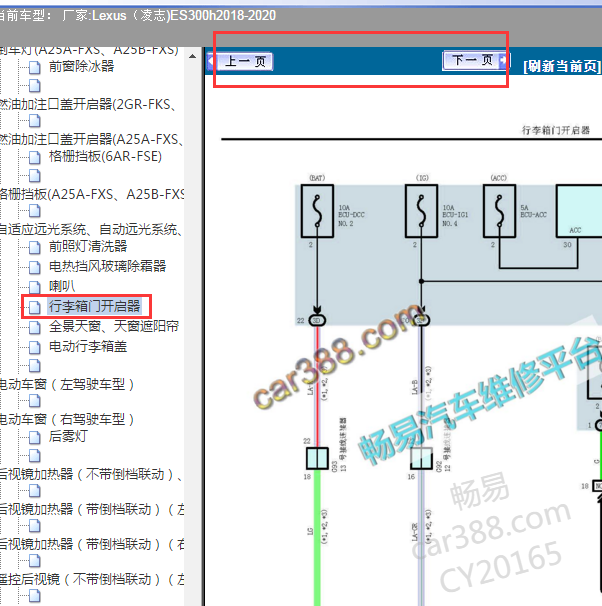The width and height of the screenshot is (602, 606).
Task: Select 电动车窗（右驾驶车型）row
Action: pos(67,419)
